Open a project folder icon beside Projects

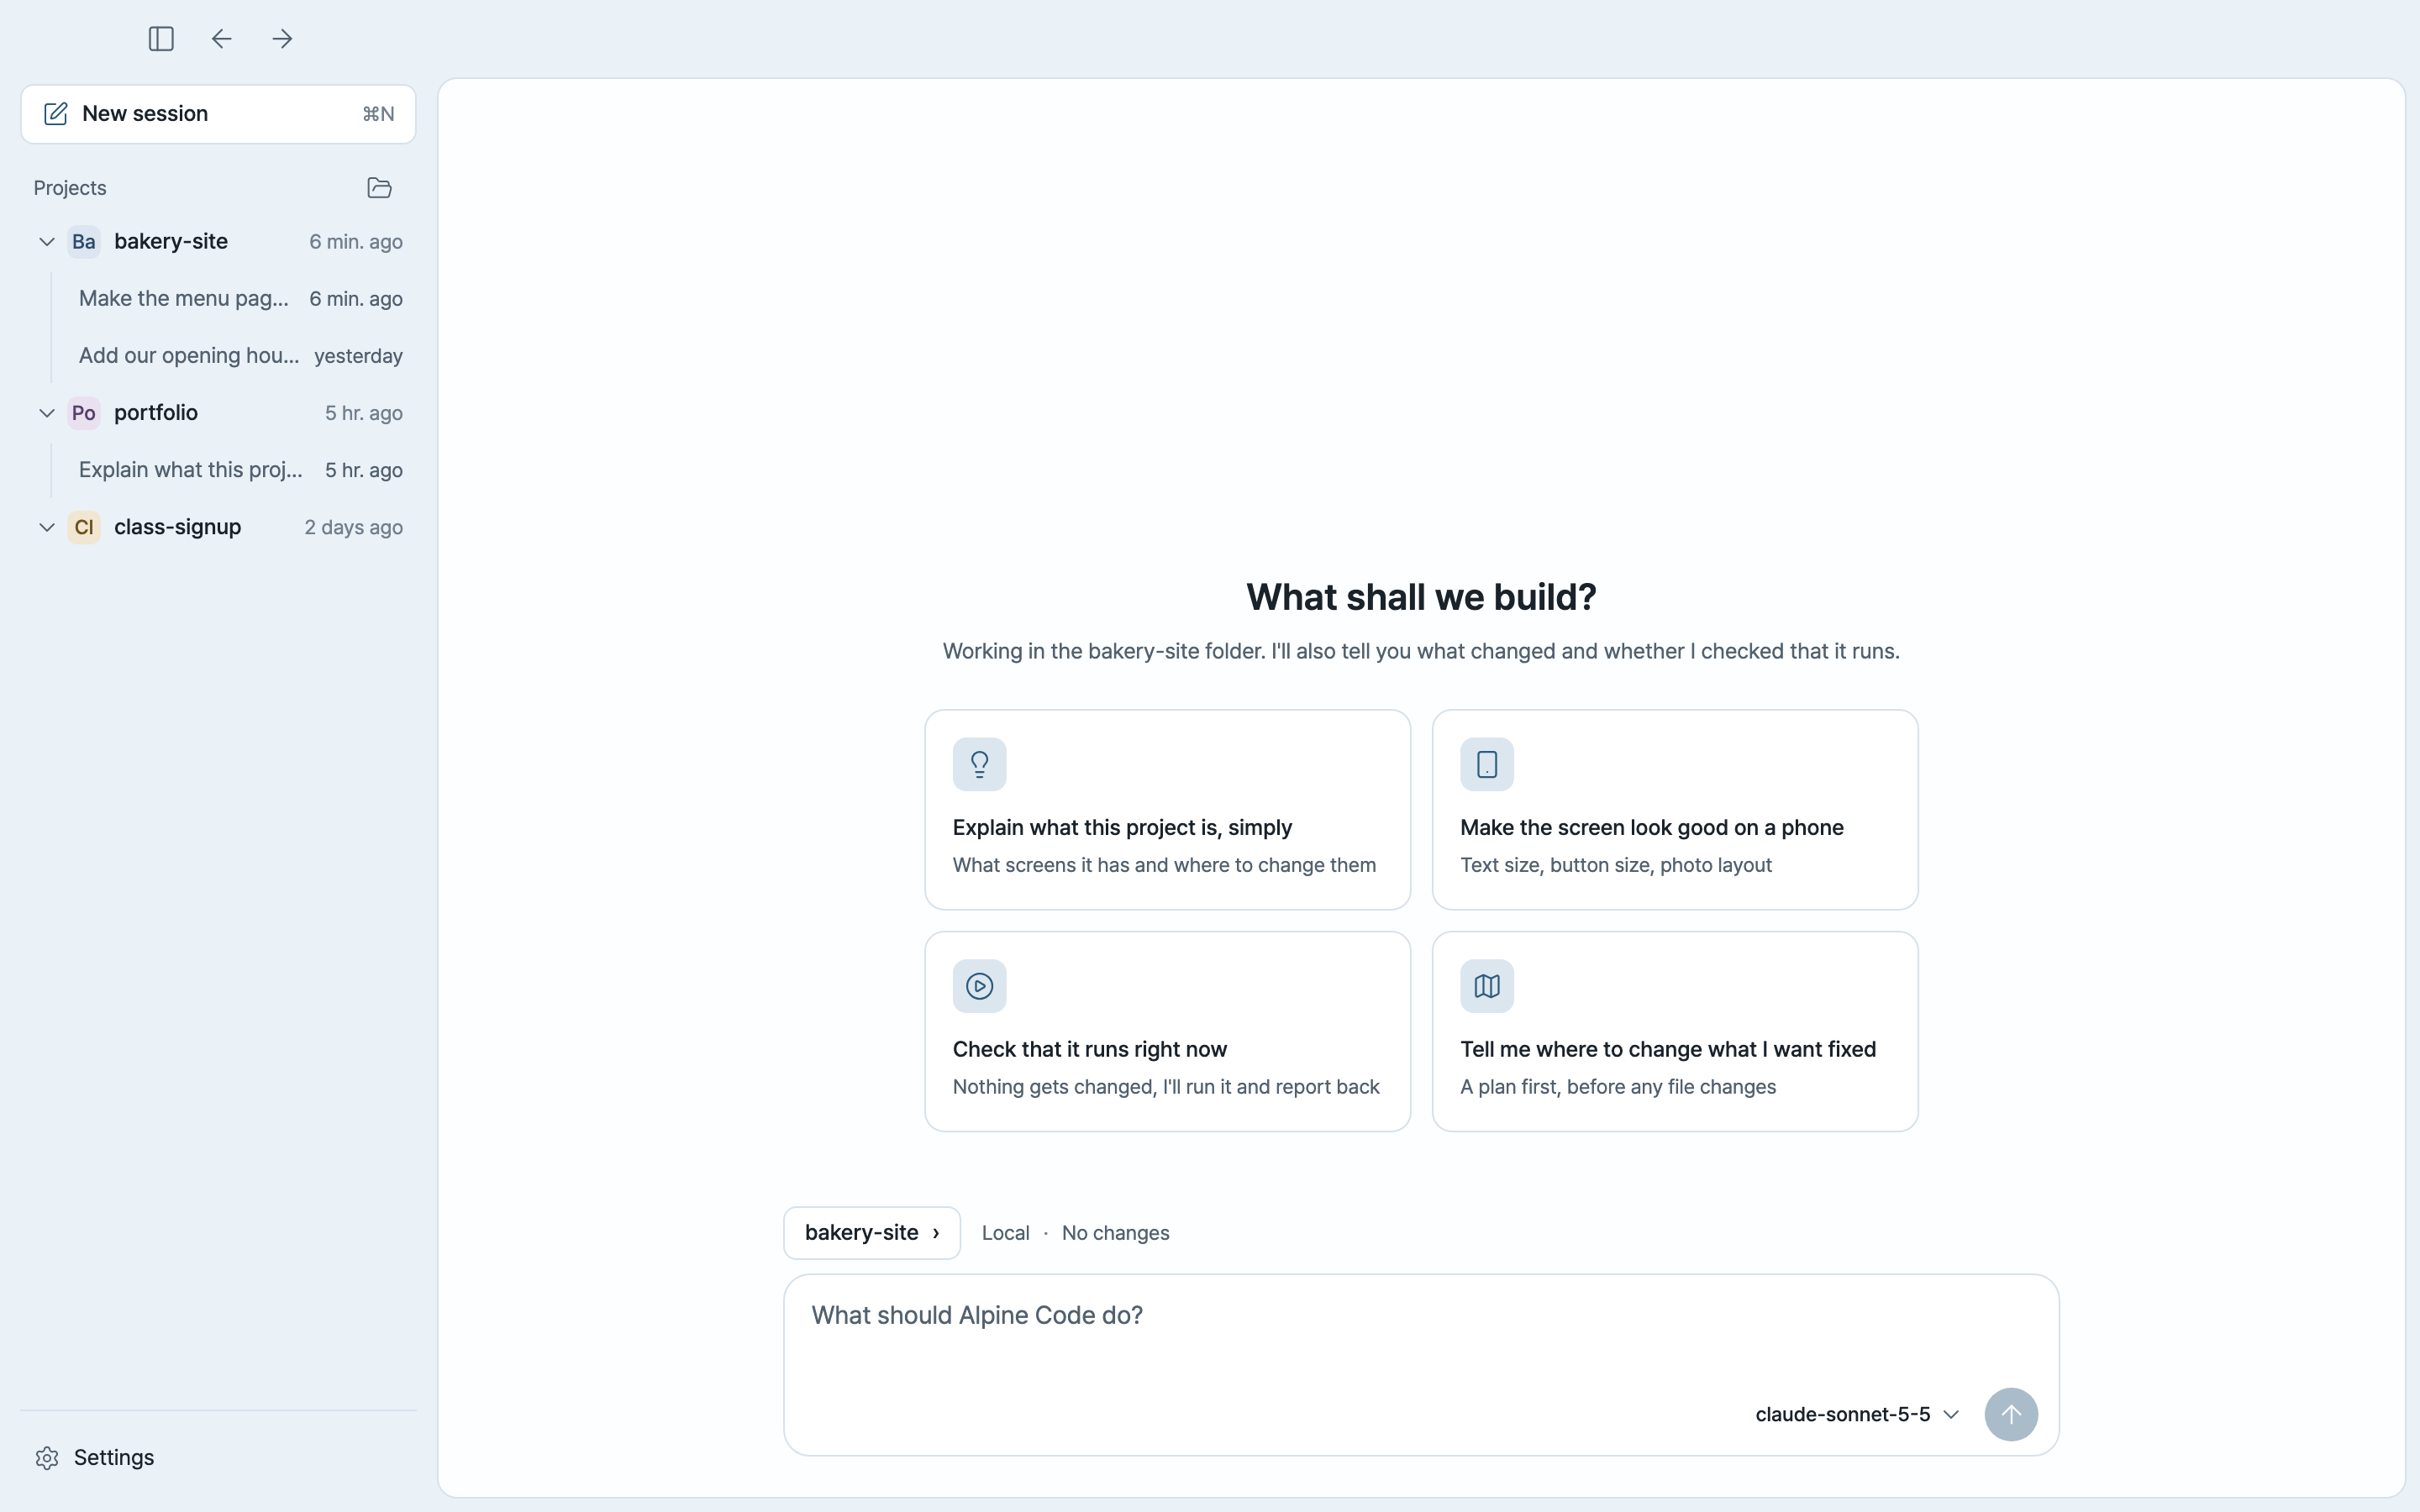[x=379, y=188]
